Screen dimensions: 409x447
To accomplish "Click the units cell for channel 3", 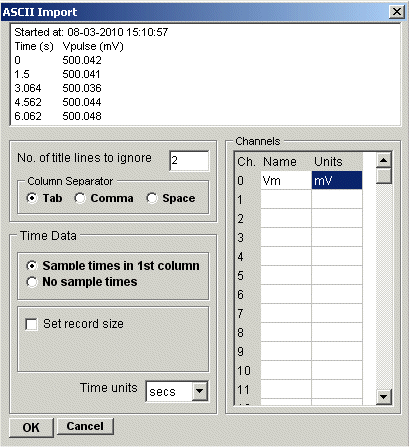I will (x=337, y=237).
